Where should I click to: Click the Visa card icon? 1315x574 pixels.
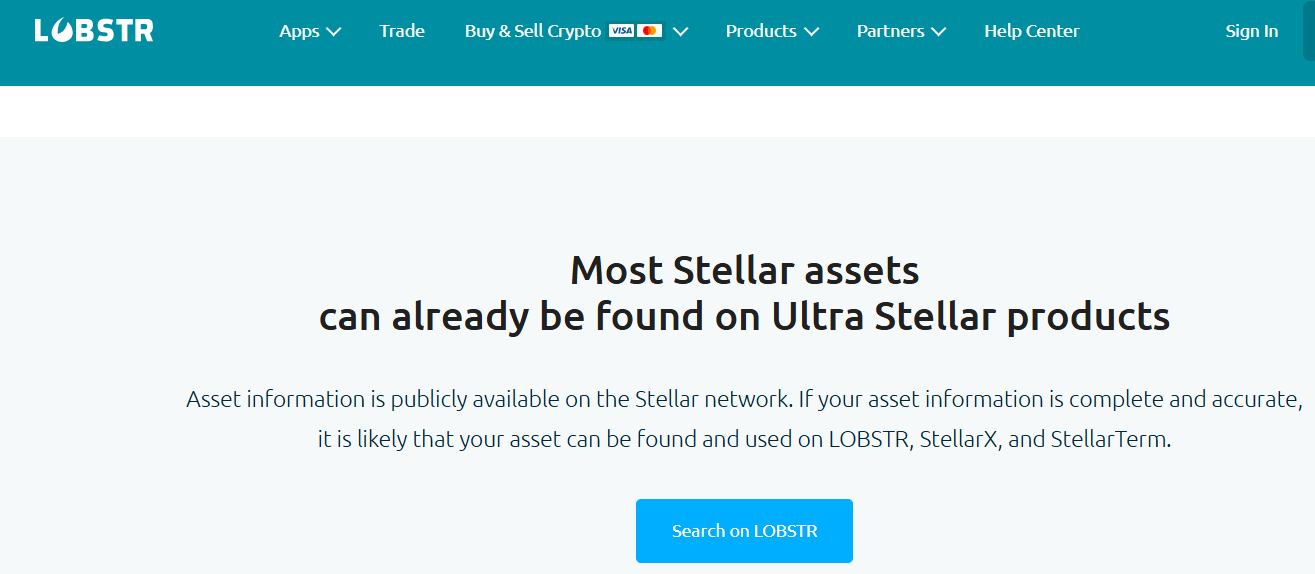click(x=621, y=31)
